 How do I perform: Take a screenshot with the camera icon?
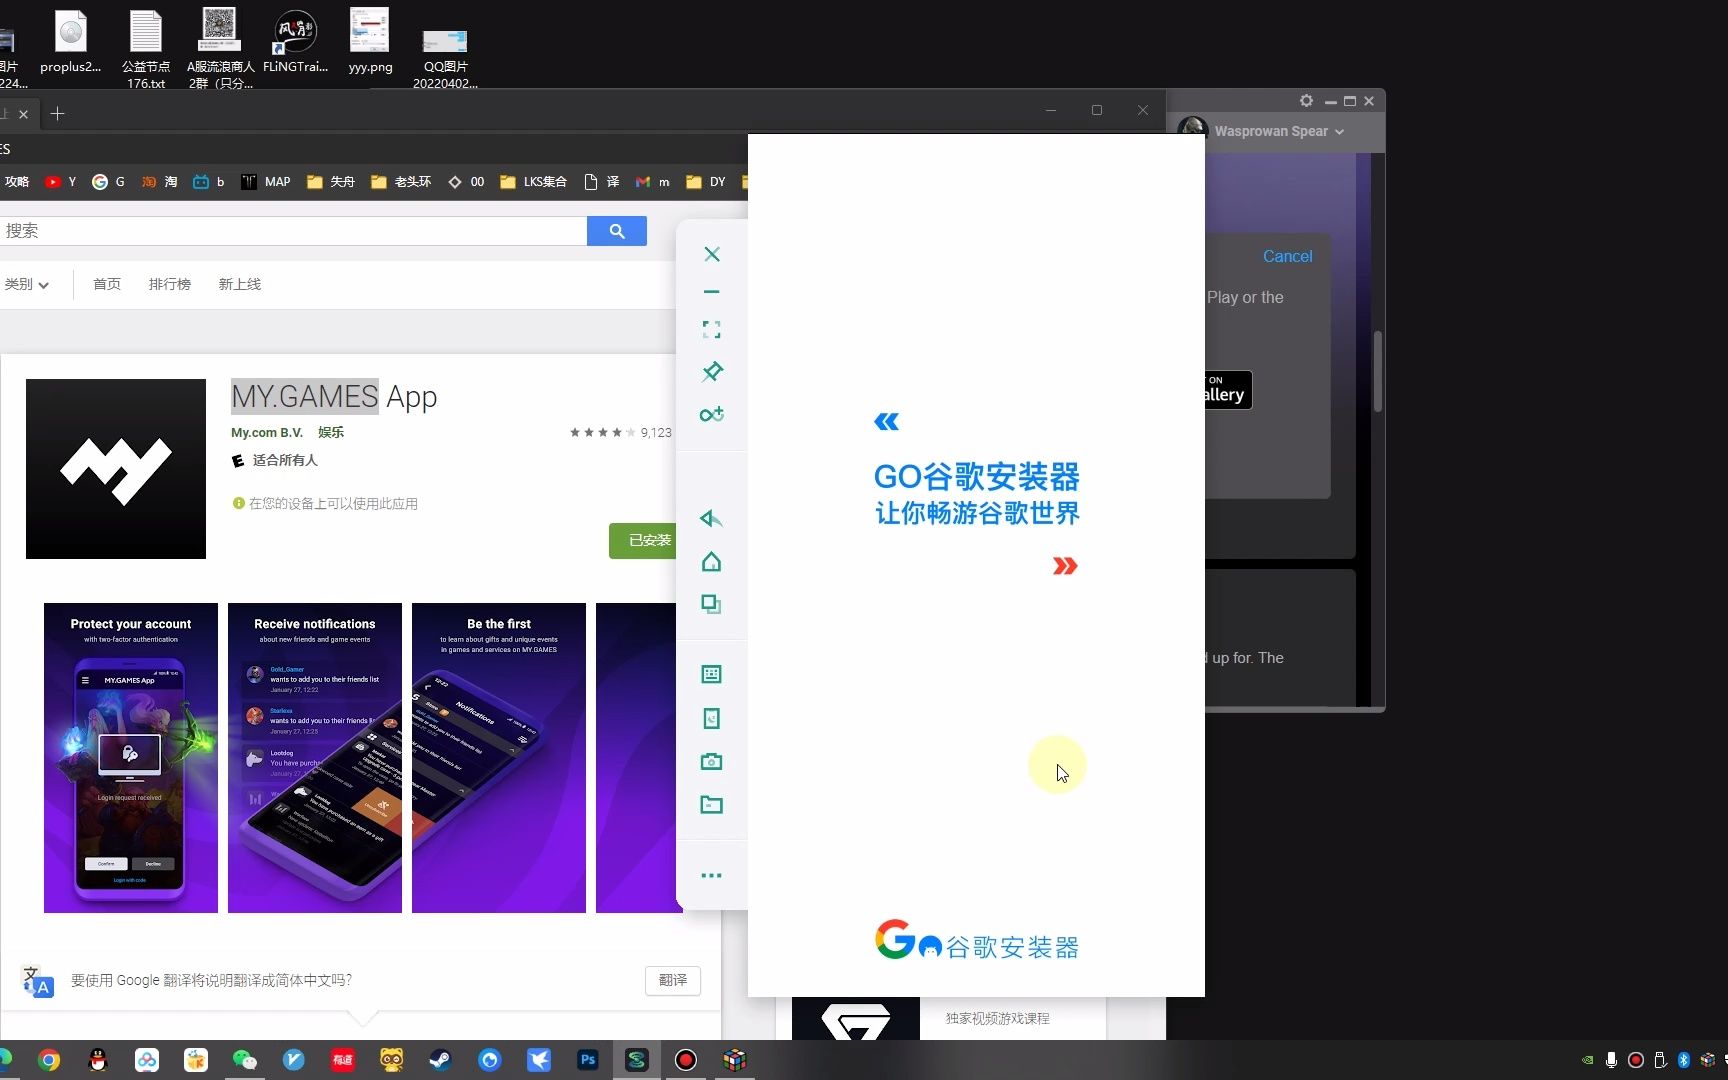pyautogui.click(x=711, y=762)
